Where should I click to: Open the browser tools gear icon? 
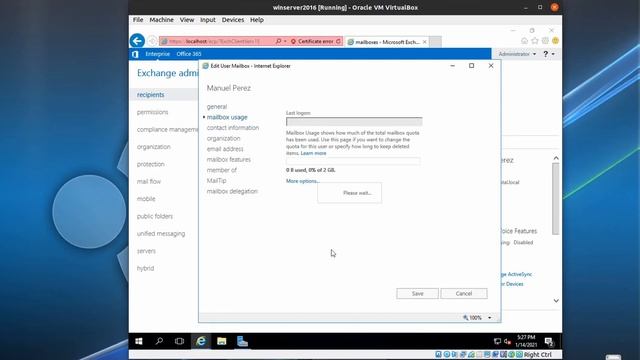tap(545, 41)
